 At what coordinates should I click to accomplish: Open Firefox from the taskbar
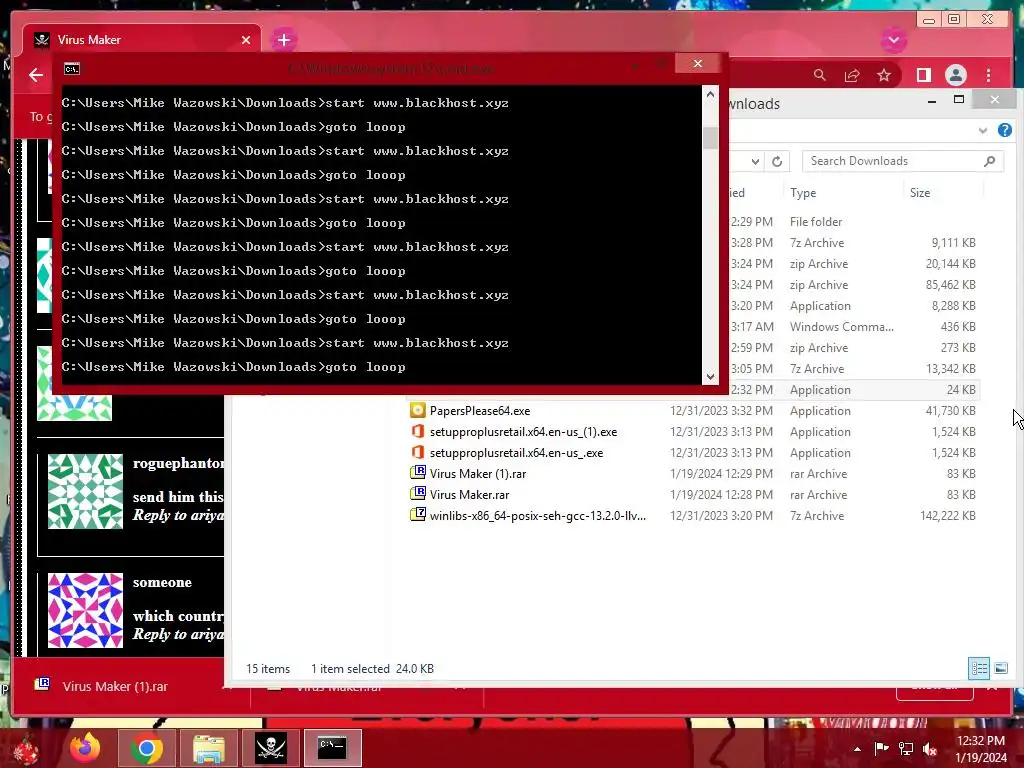click(86, 748)
